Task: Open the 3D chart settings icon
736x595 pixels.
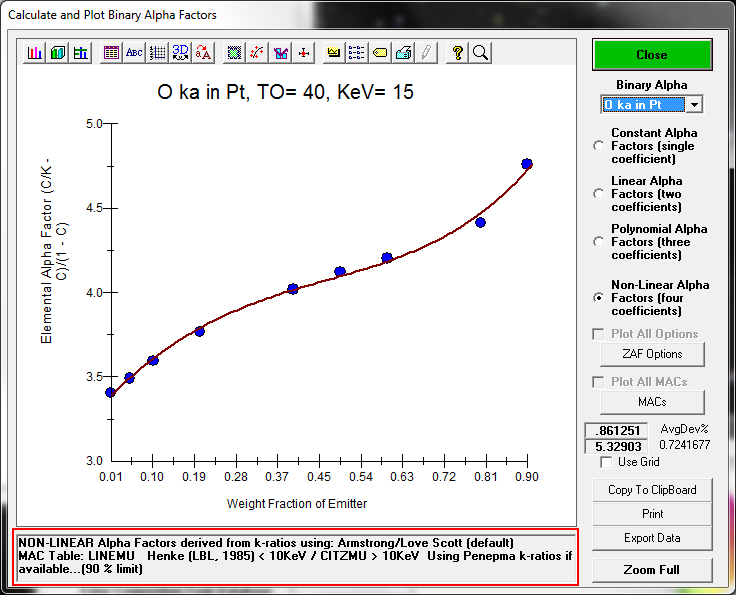Action: (x=181, y=53)
